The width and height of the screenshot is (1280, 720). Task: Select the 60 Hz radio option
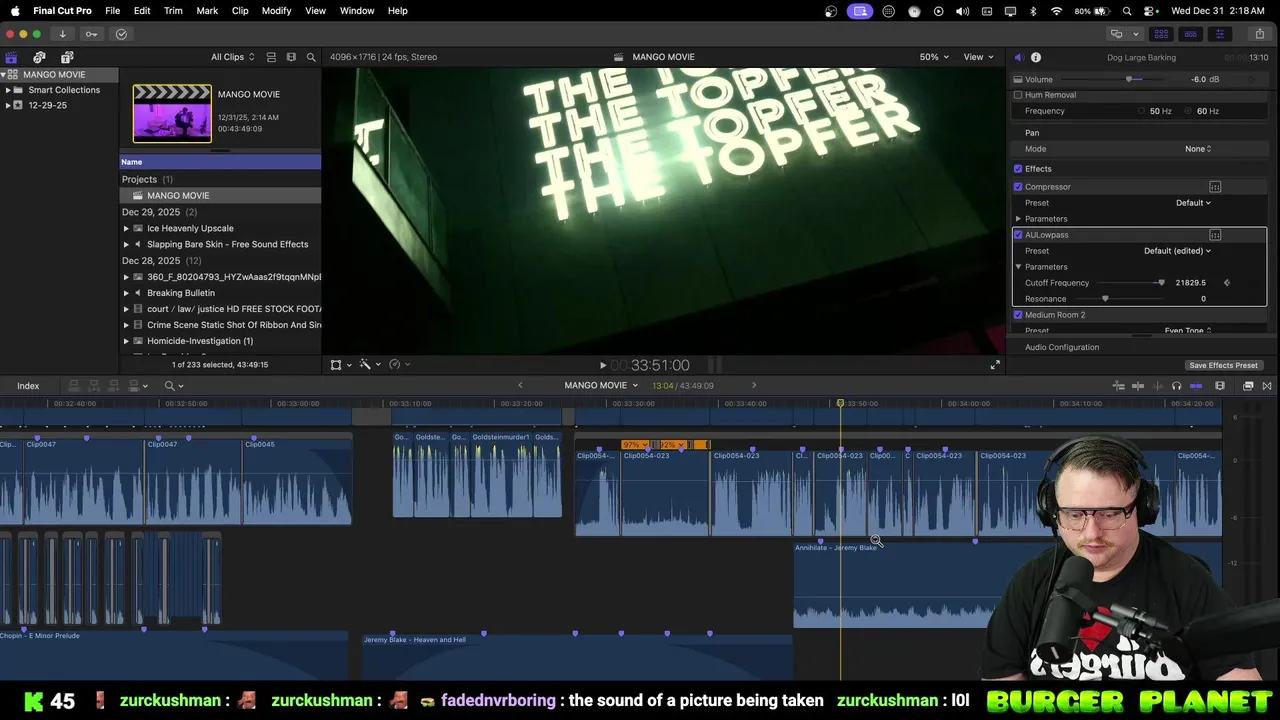(x=1190, y=111)
